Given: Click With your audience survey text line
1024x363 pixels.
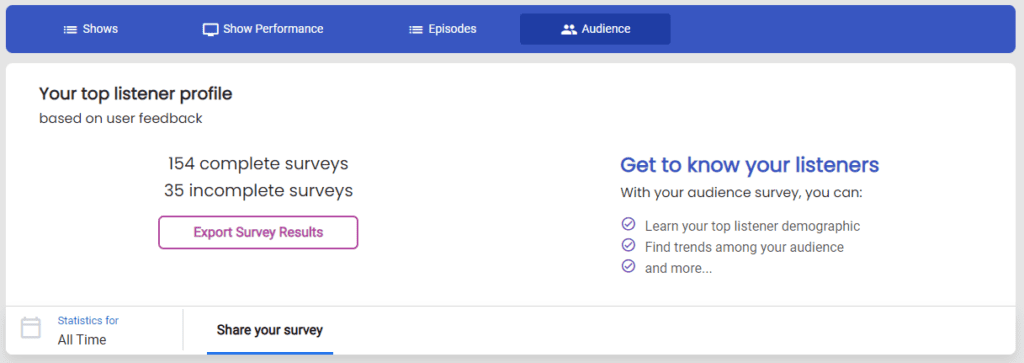Looking at the screenshot, I should 741,194.
